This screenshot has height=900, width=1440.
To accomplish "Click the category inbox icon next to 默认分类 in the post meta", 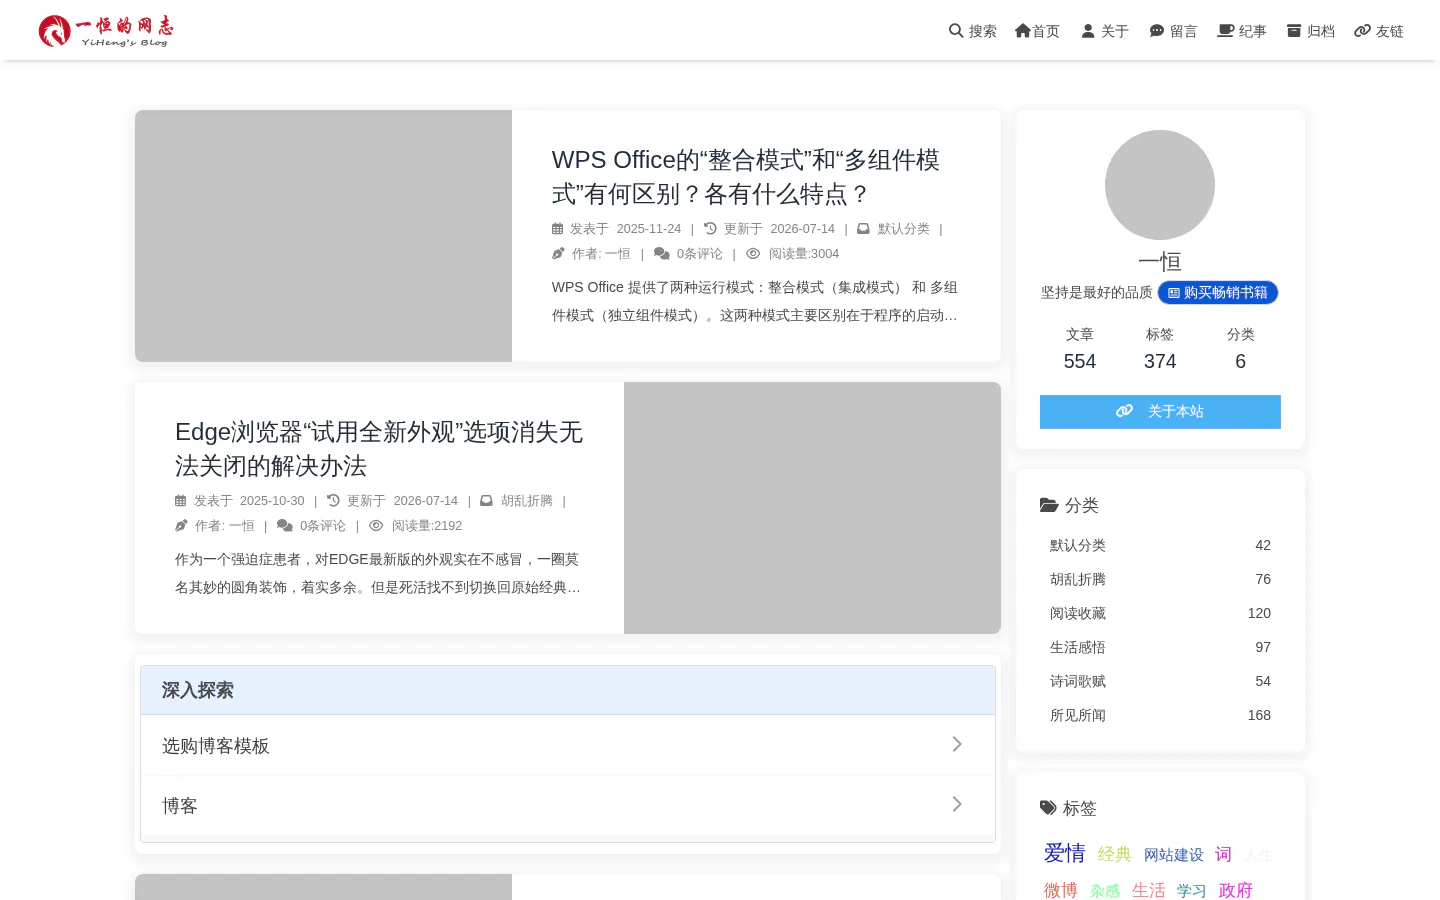I will coord(863,228).
